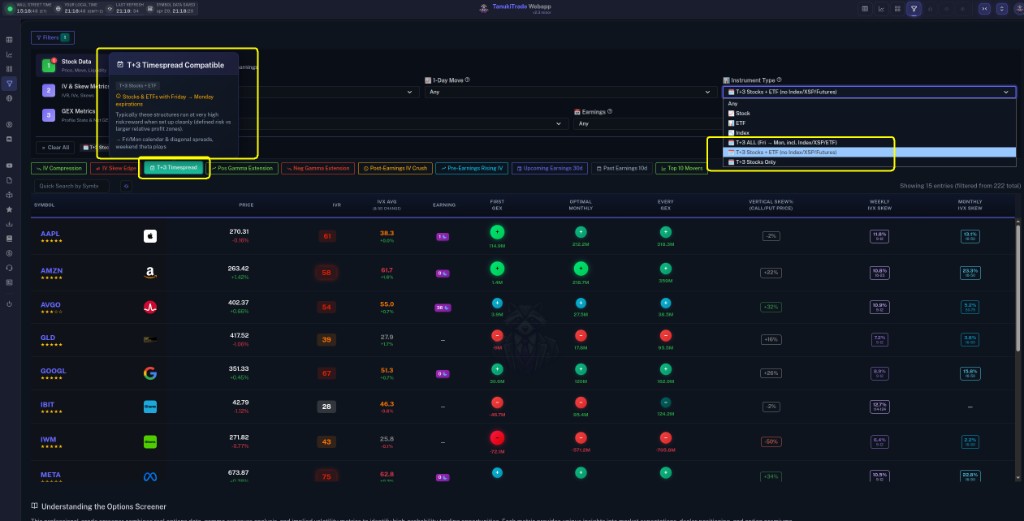The image size is (1024, 521).
Task: Click the Apple logo in AAPL row
Action: point(150,236)
